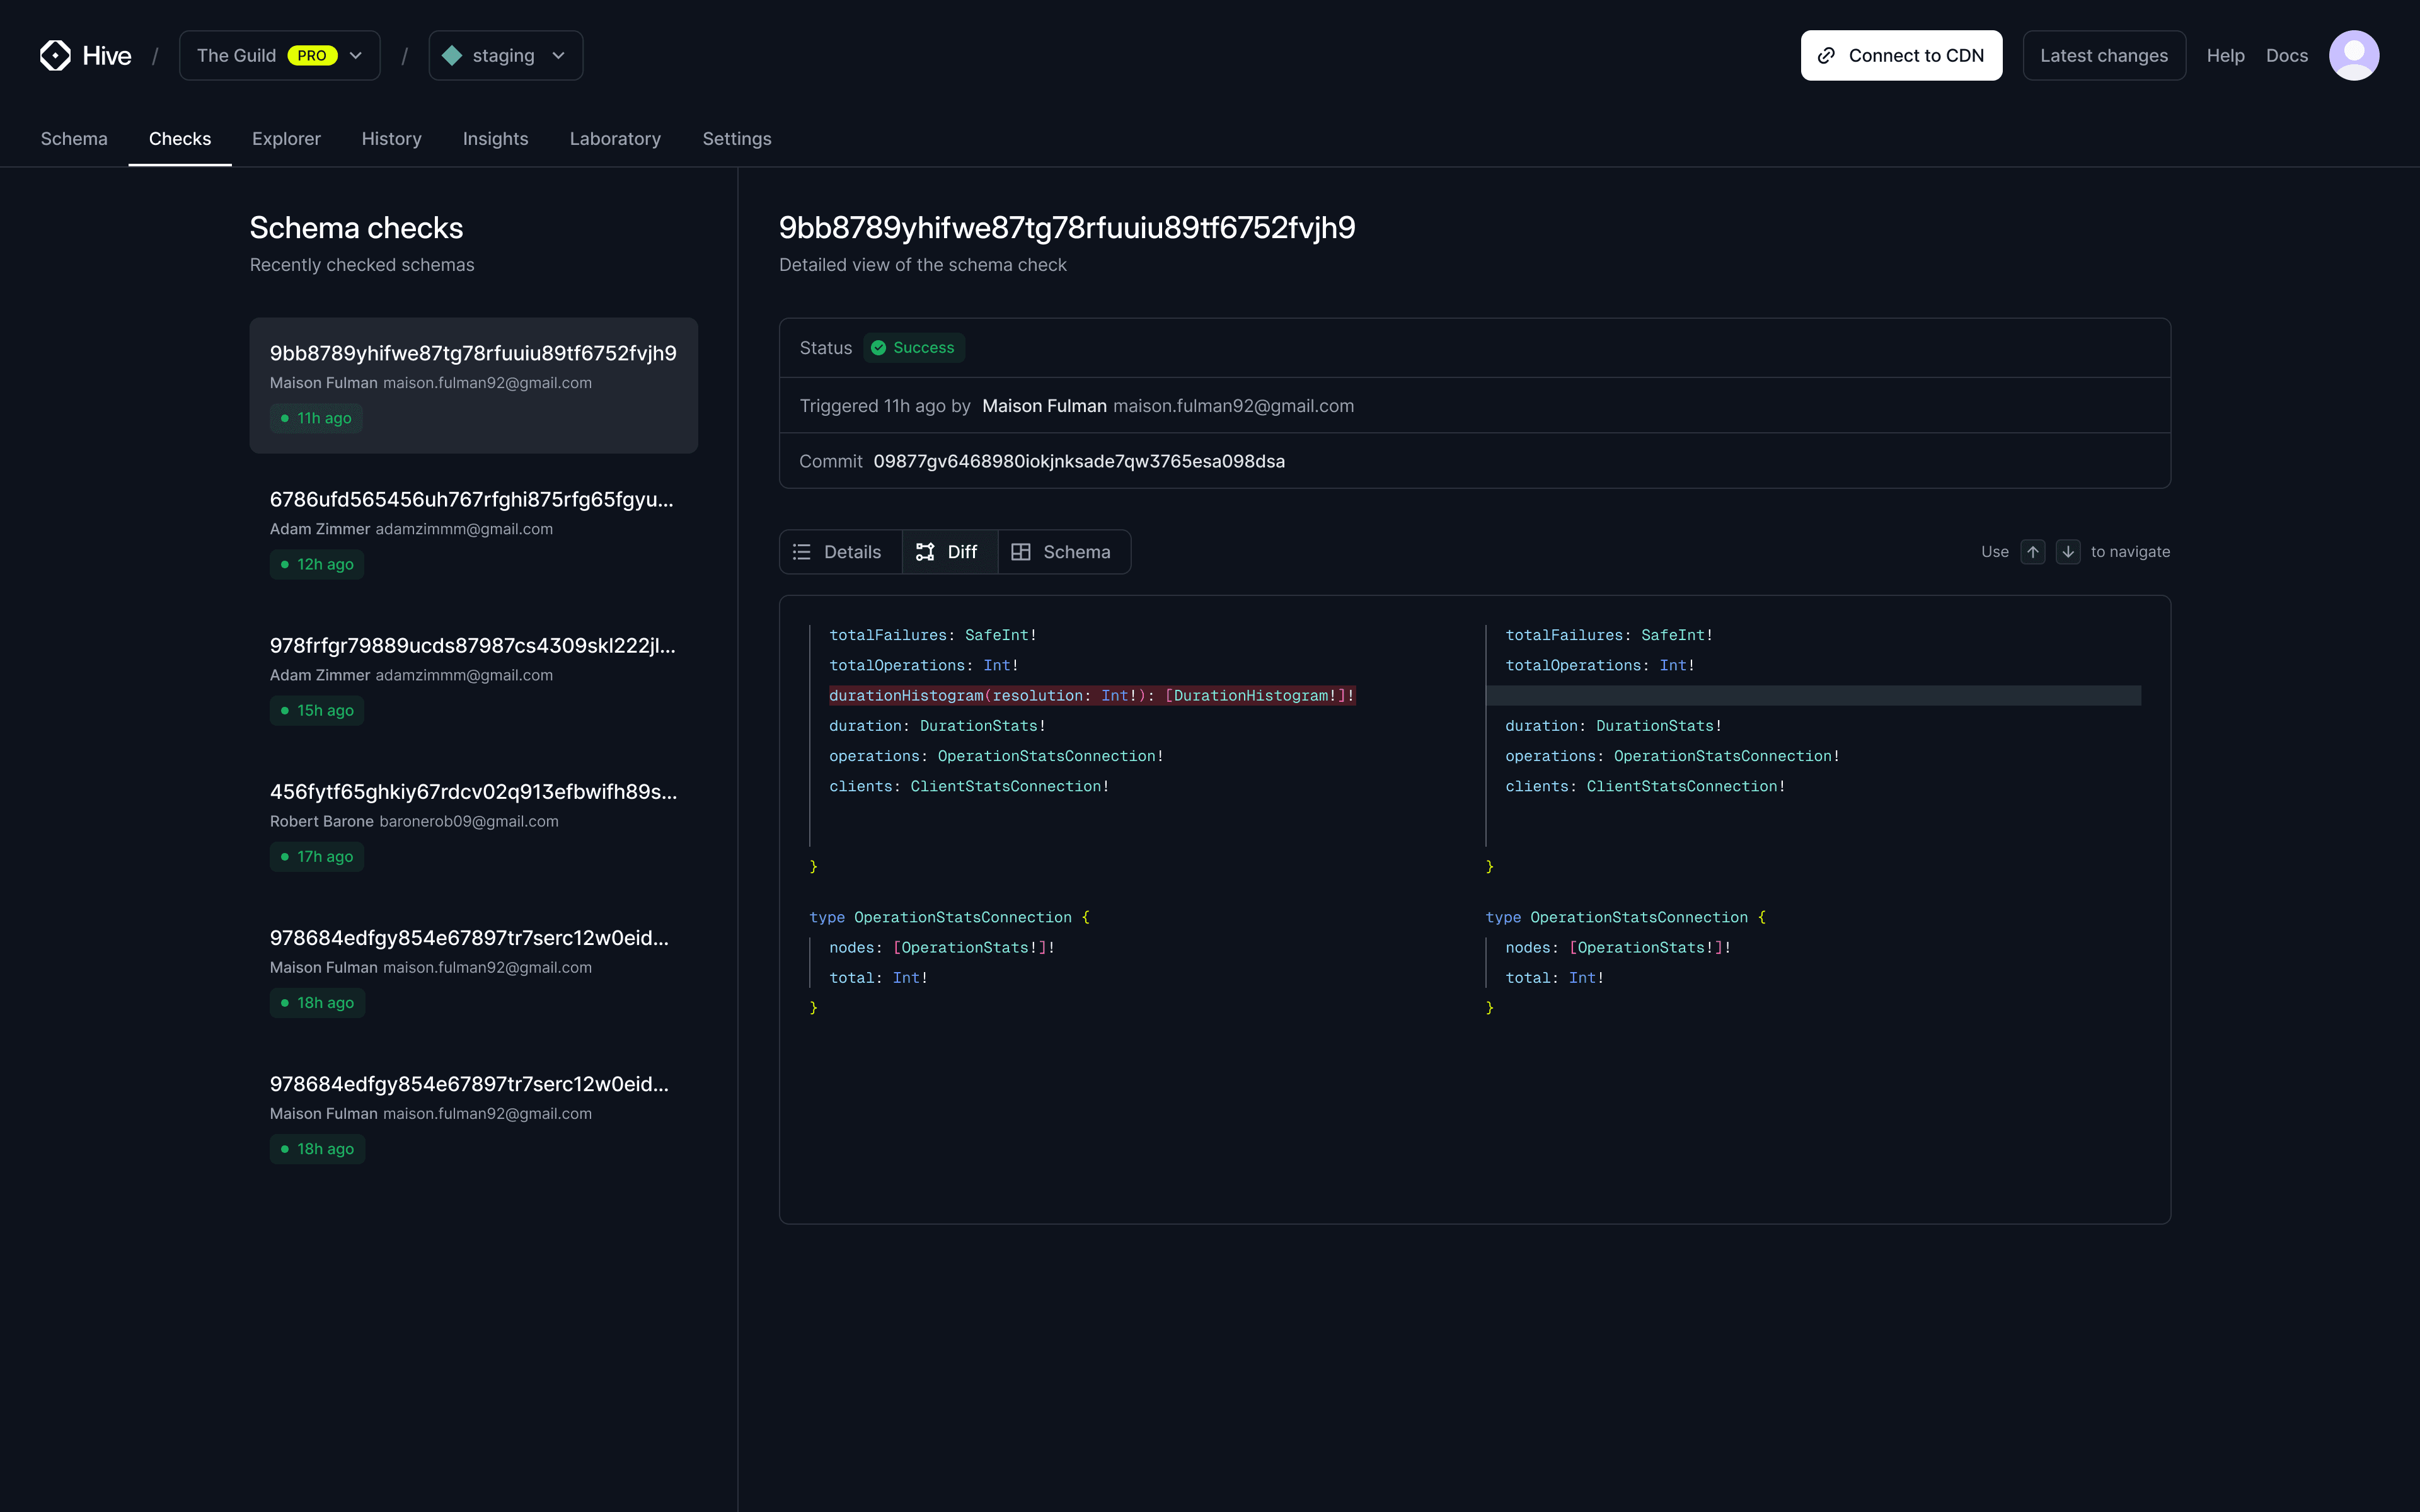
Task: Click the Diff compare icon
Action: [925, 552]
